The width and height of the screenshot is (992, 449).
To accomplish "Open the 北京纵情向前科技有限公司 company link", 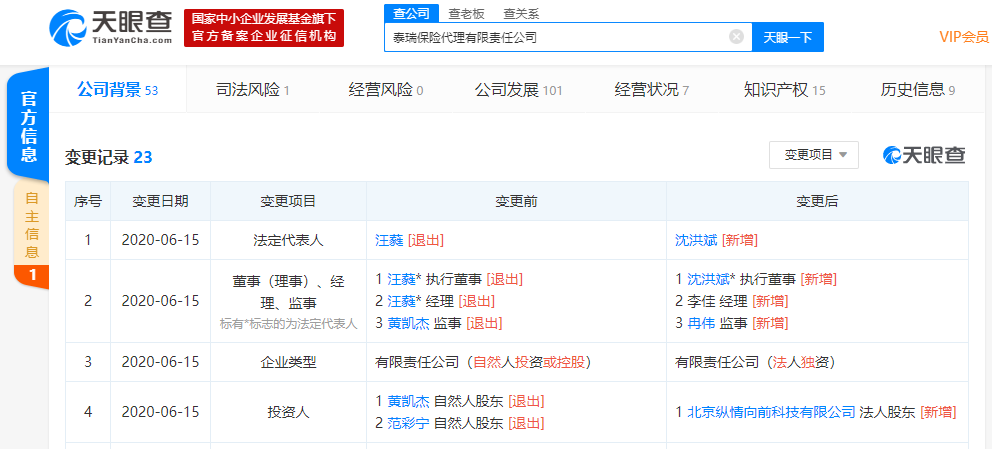I will tap(771, 412).
